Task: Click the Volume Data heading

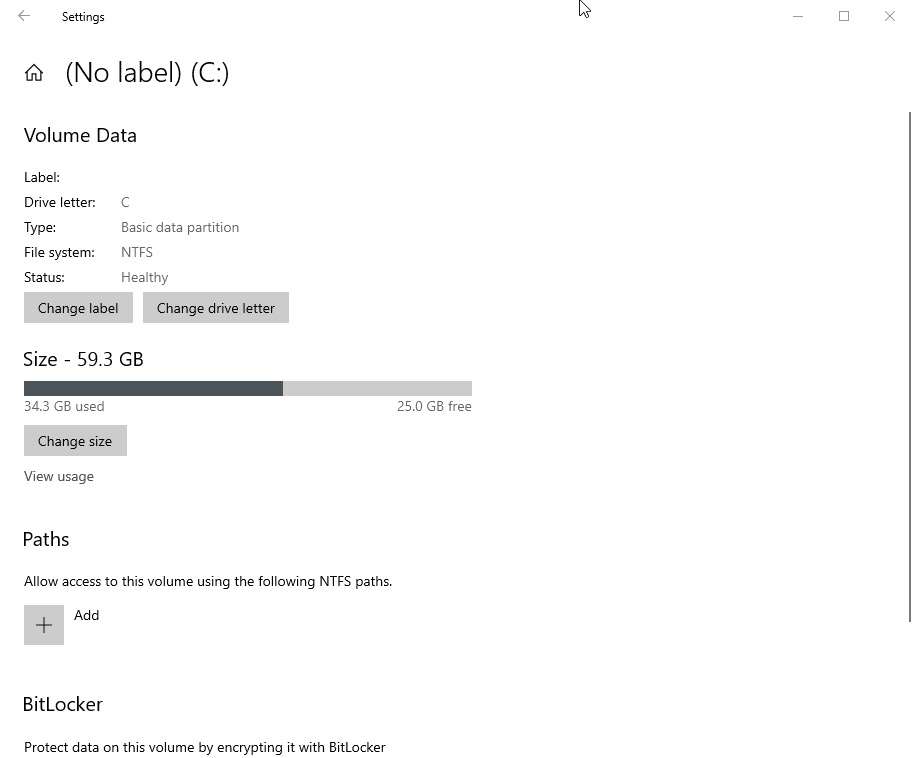Action: pyautogui.click(x=80, y=135)
